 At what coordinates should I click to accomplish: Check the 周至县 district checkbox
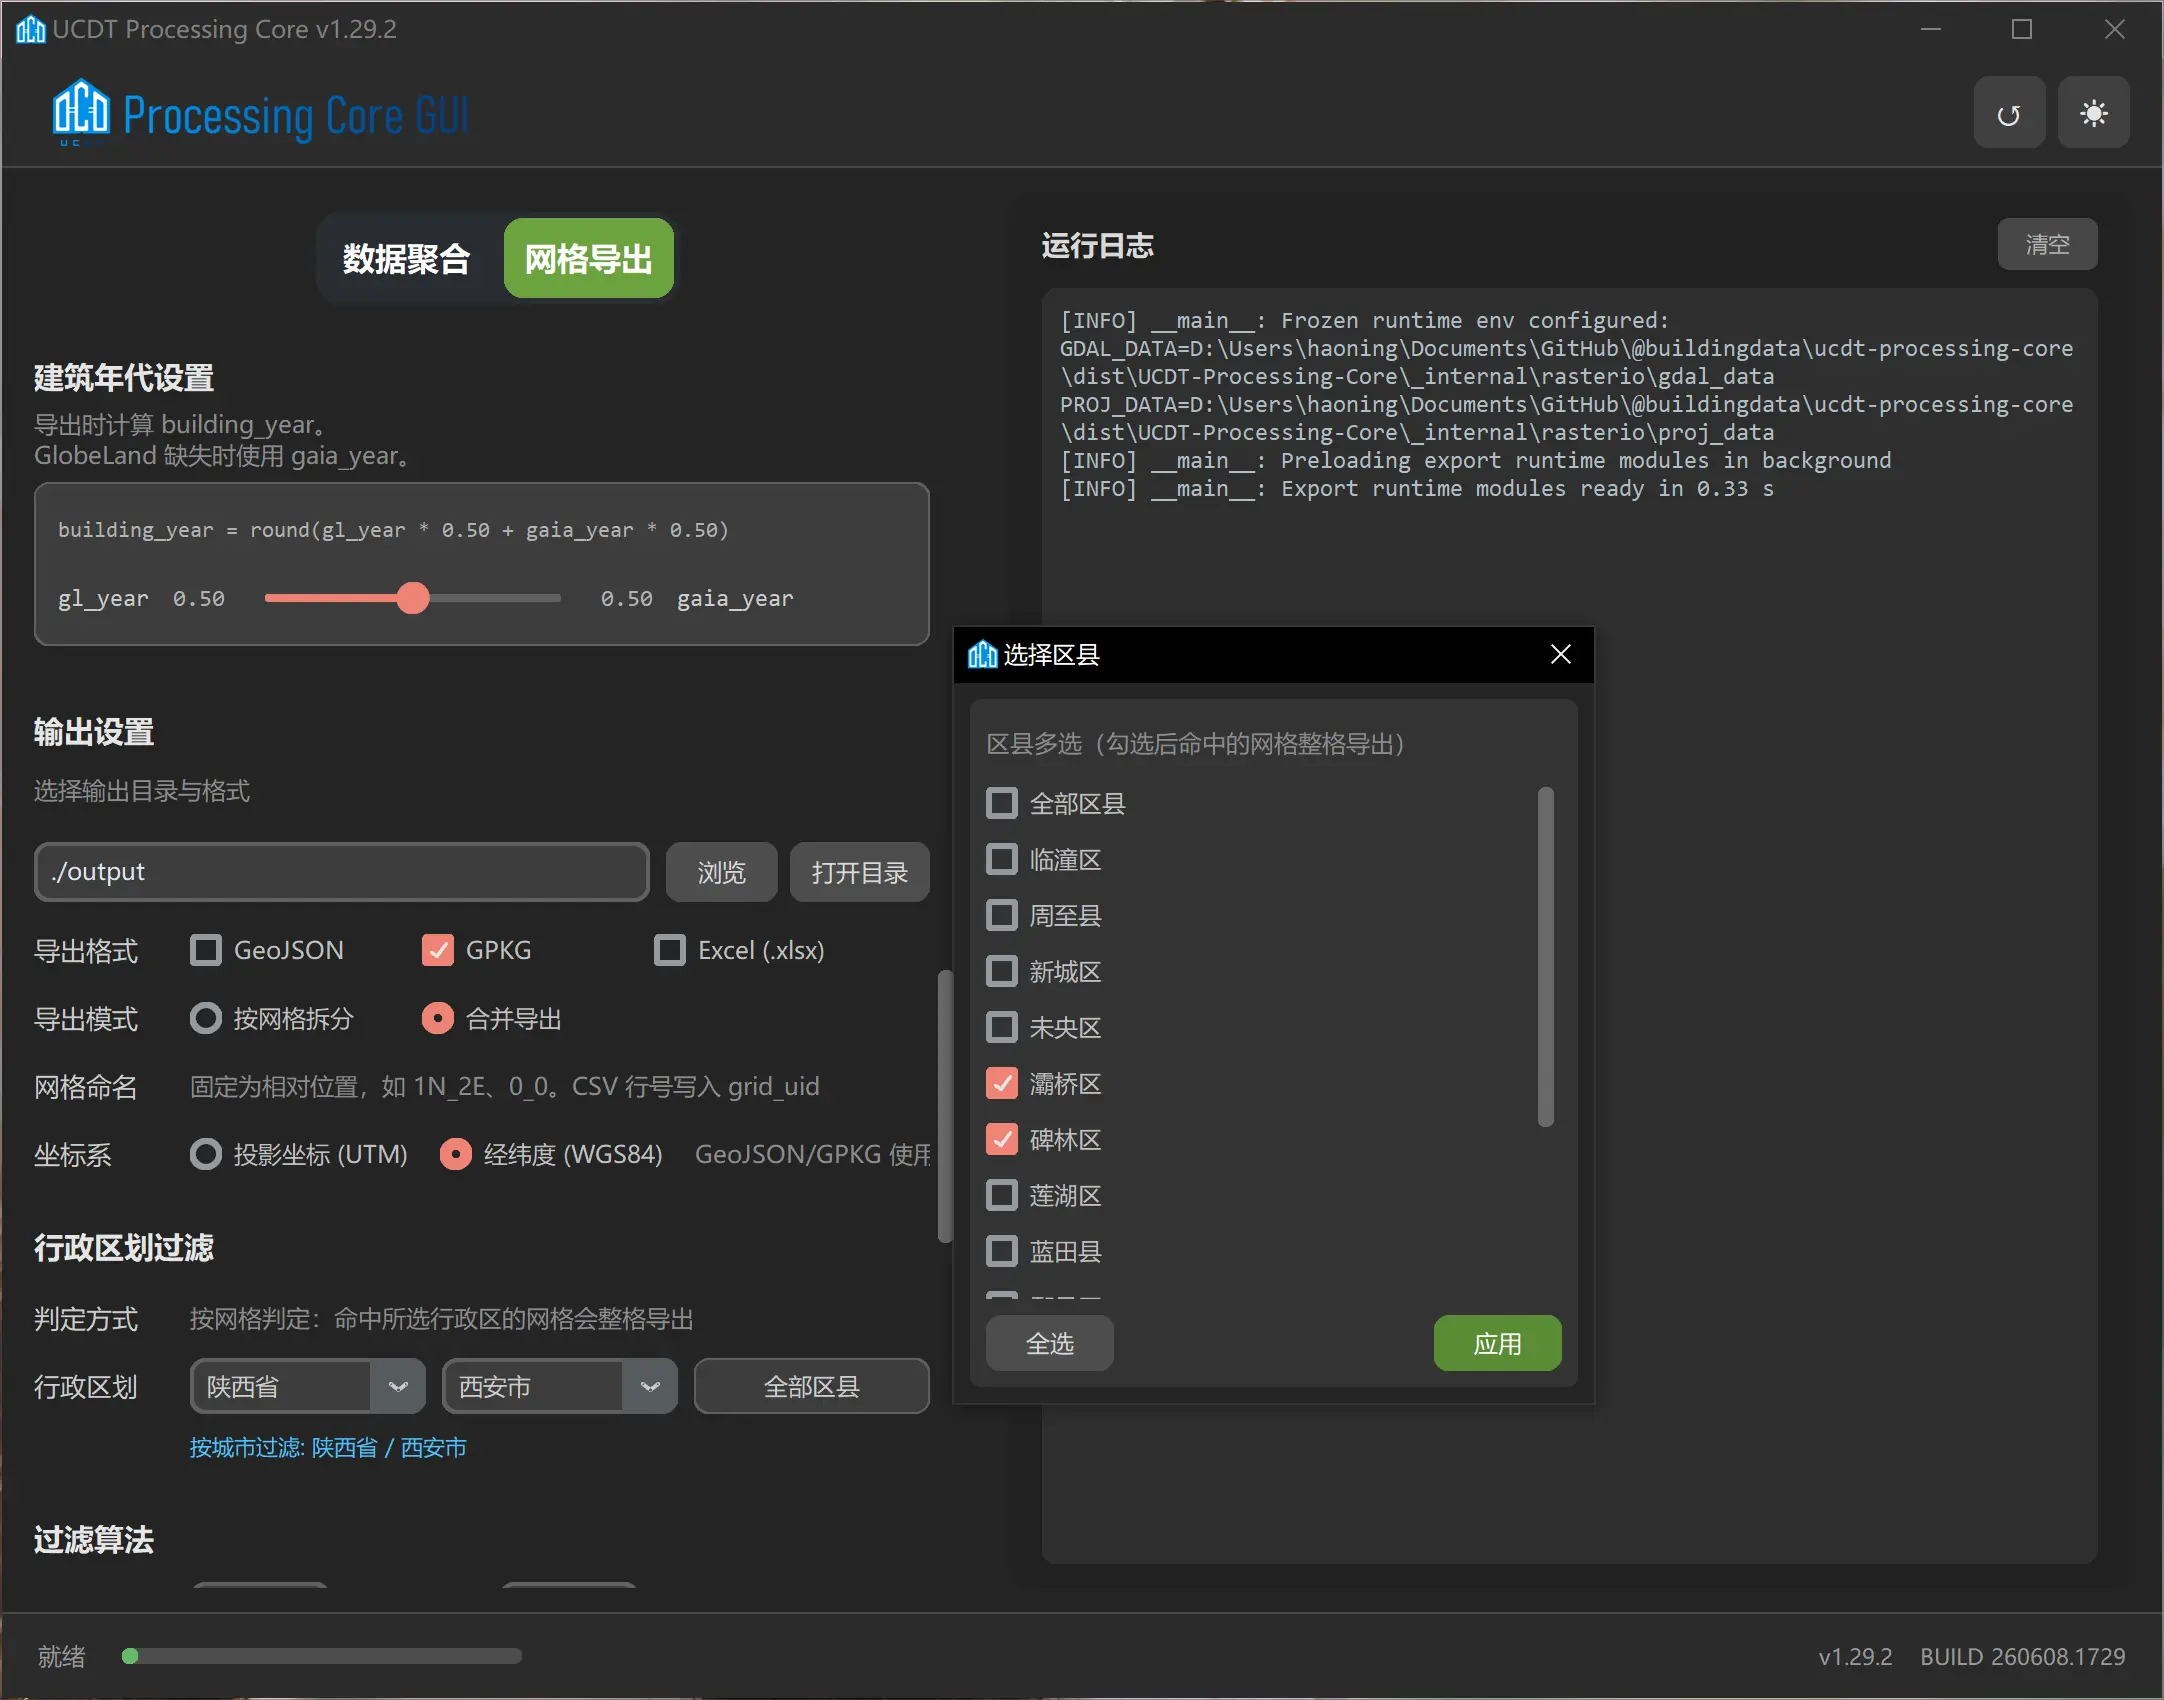click(1002, 915)
